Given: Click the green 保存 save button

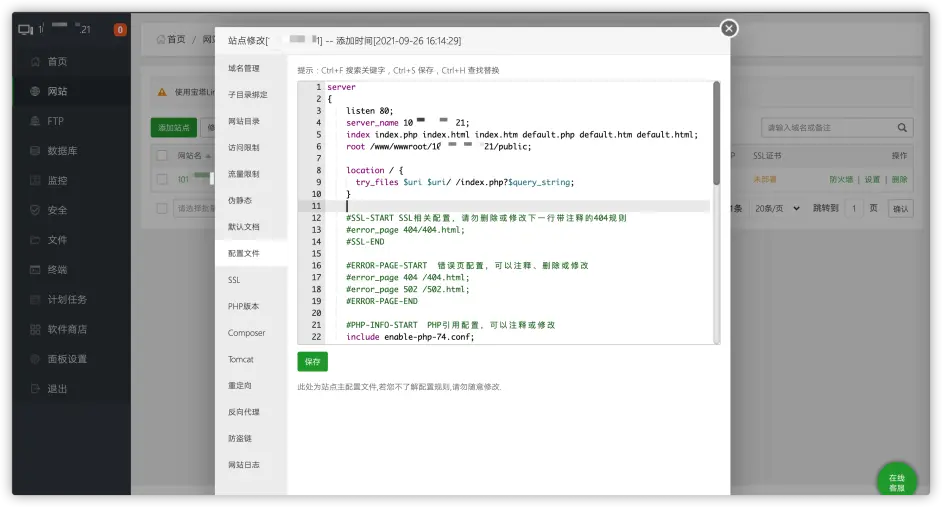Looking at the screenshot, I should [x=312, y=362].
